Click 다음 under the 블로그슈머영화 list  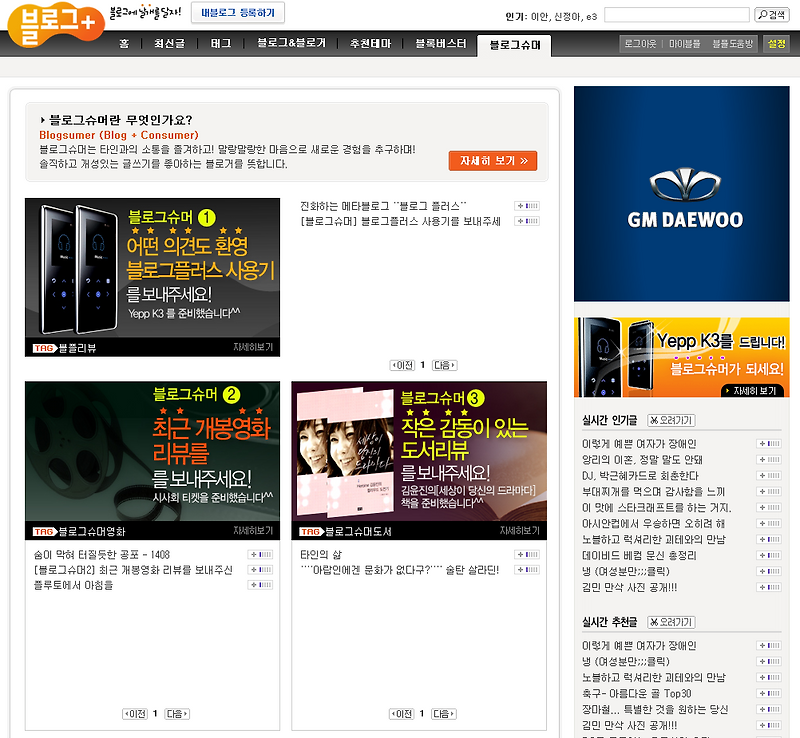[177, 714]
